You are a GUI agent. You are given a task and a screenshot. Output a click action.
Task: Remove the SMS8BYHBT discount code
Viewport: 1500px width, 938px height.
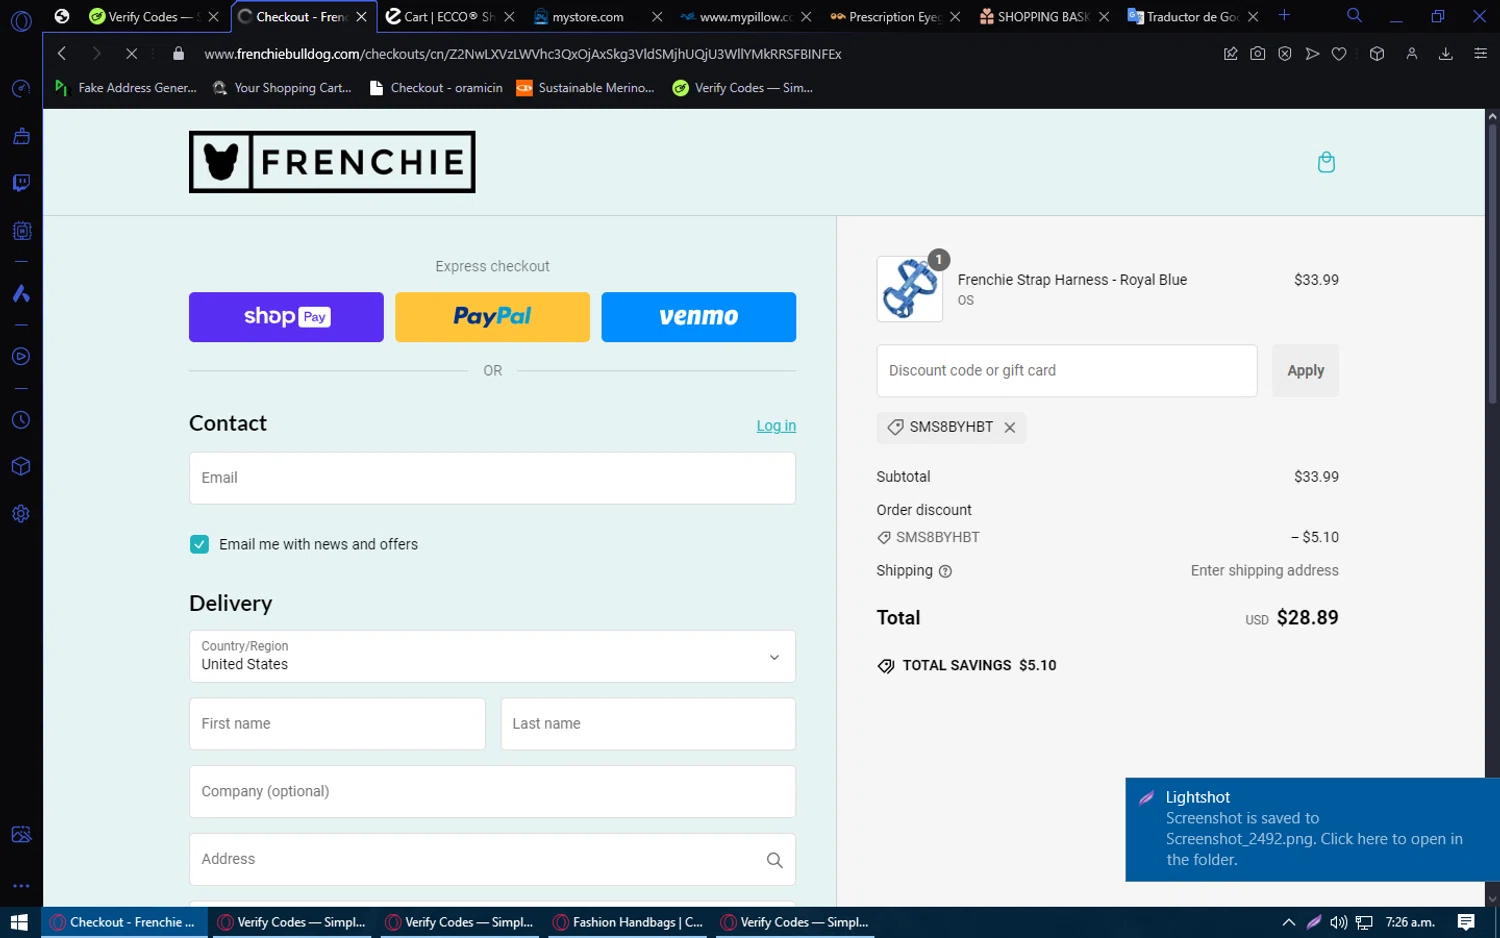(1010, 427)
